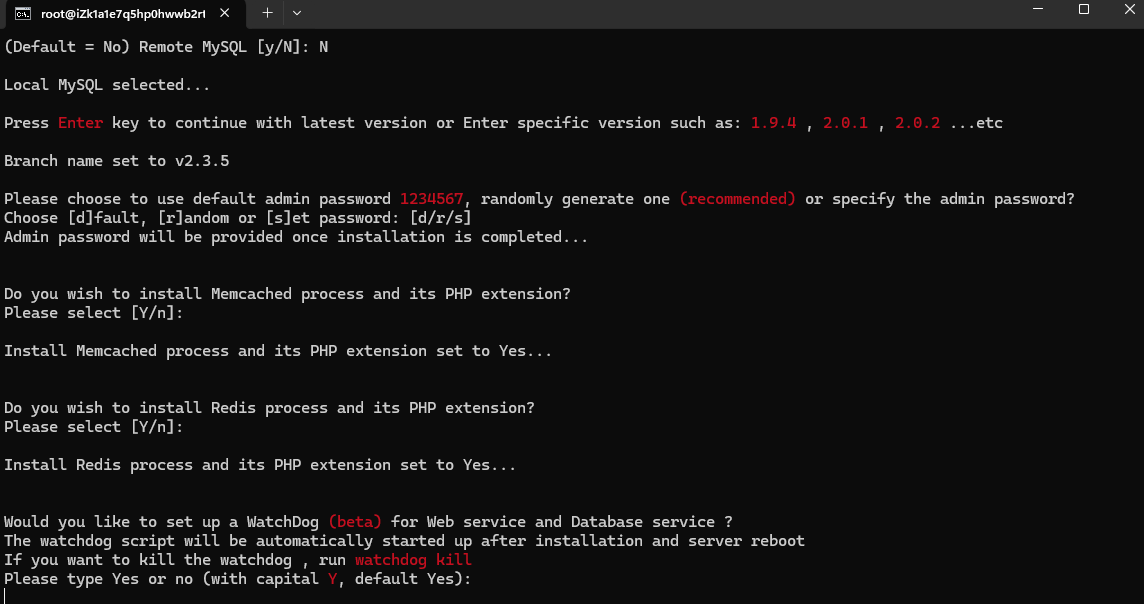The image size is (1144, 604).
Task: Select the root@iZk1a1e7q5hp0hwwb2rt tab title
Action: coord(122,13)
